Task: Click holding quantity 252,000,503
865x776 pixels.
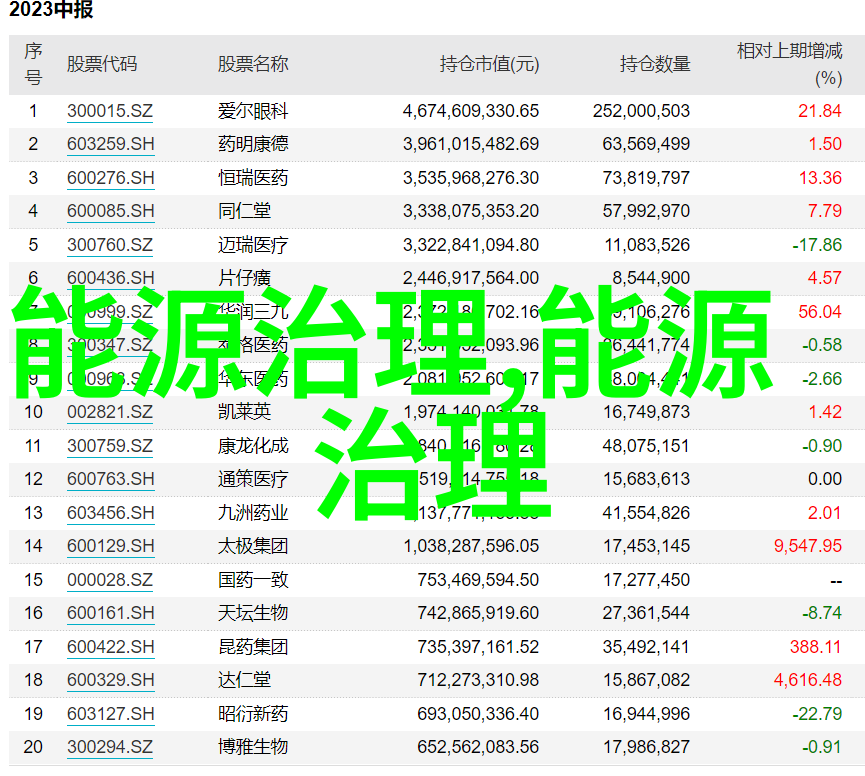Action: [x=641, y=111]
